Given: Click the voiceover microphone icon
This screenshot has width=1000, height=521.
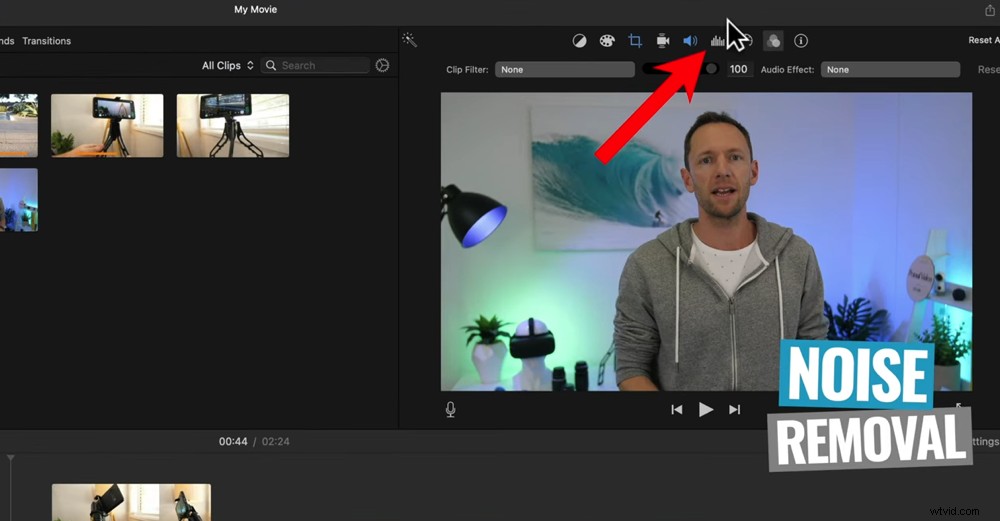Looking at the screenshot, I should point(450,409).
